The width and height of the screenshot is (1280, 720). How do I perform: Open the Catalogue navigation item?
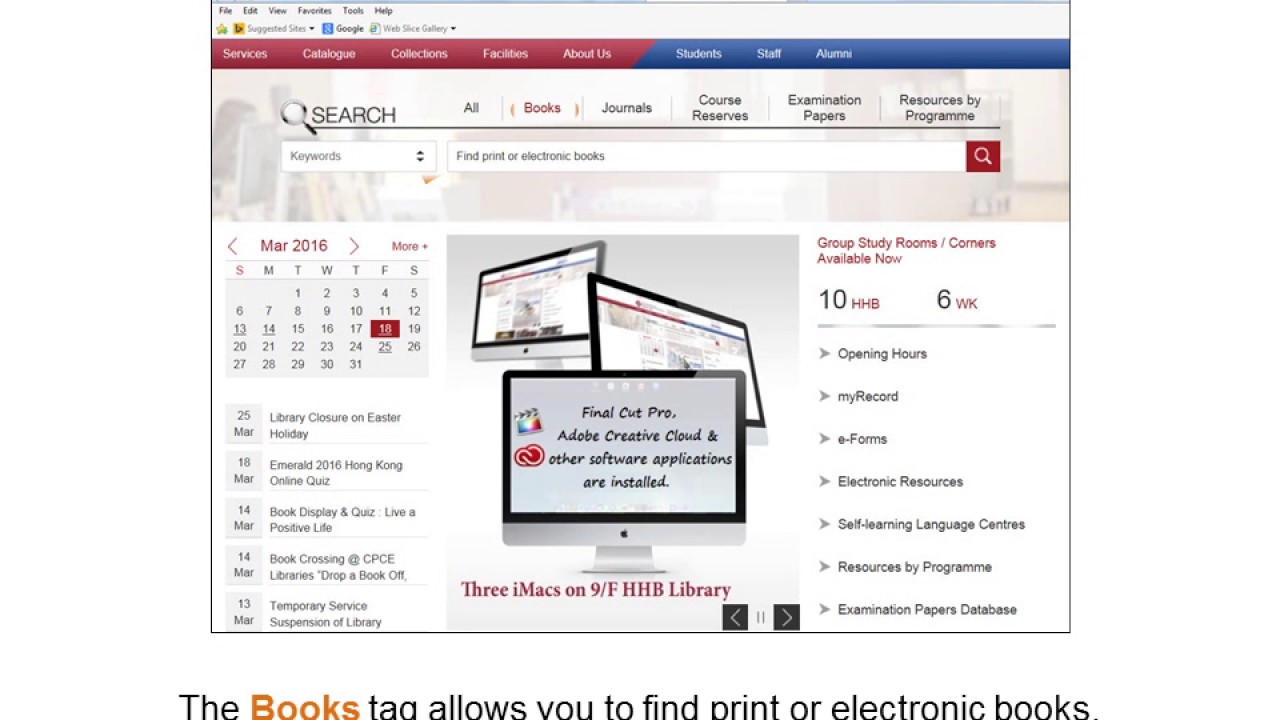(329, 54)
